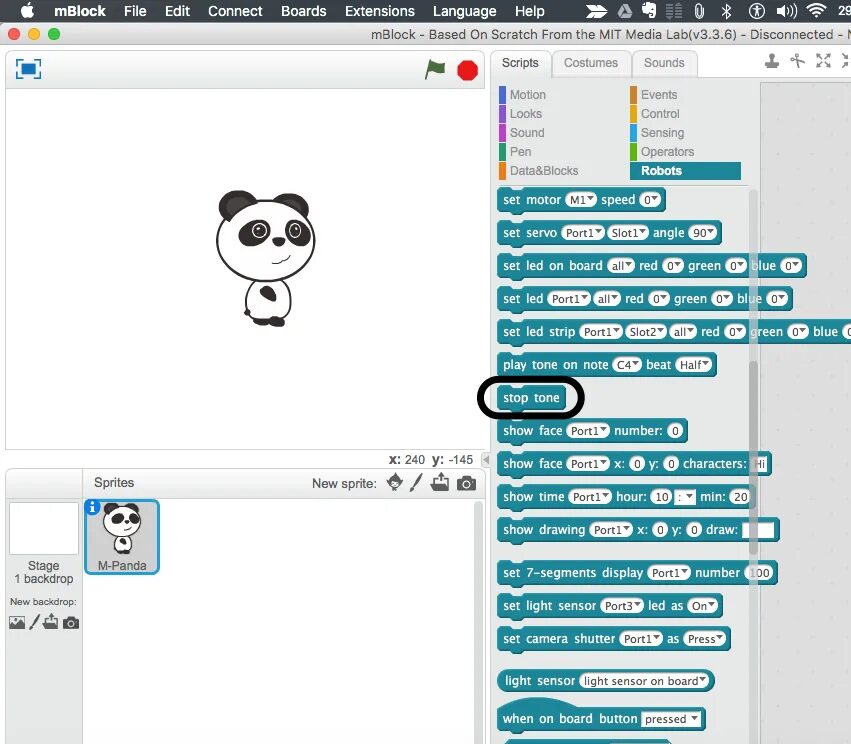Paint new backdrop brush icon
This screenshot has height=744, width=851.
[34, 622]
